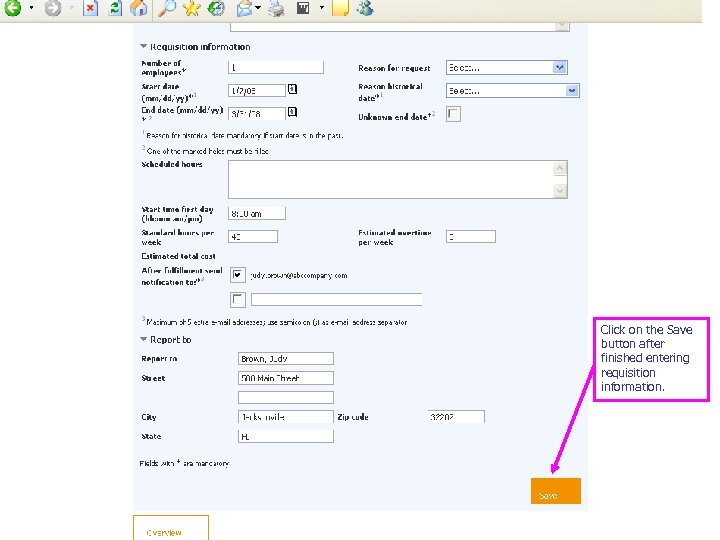
Task: Expand the Mail dropdown arrow
Action: click(x=258, y=8)
